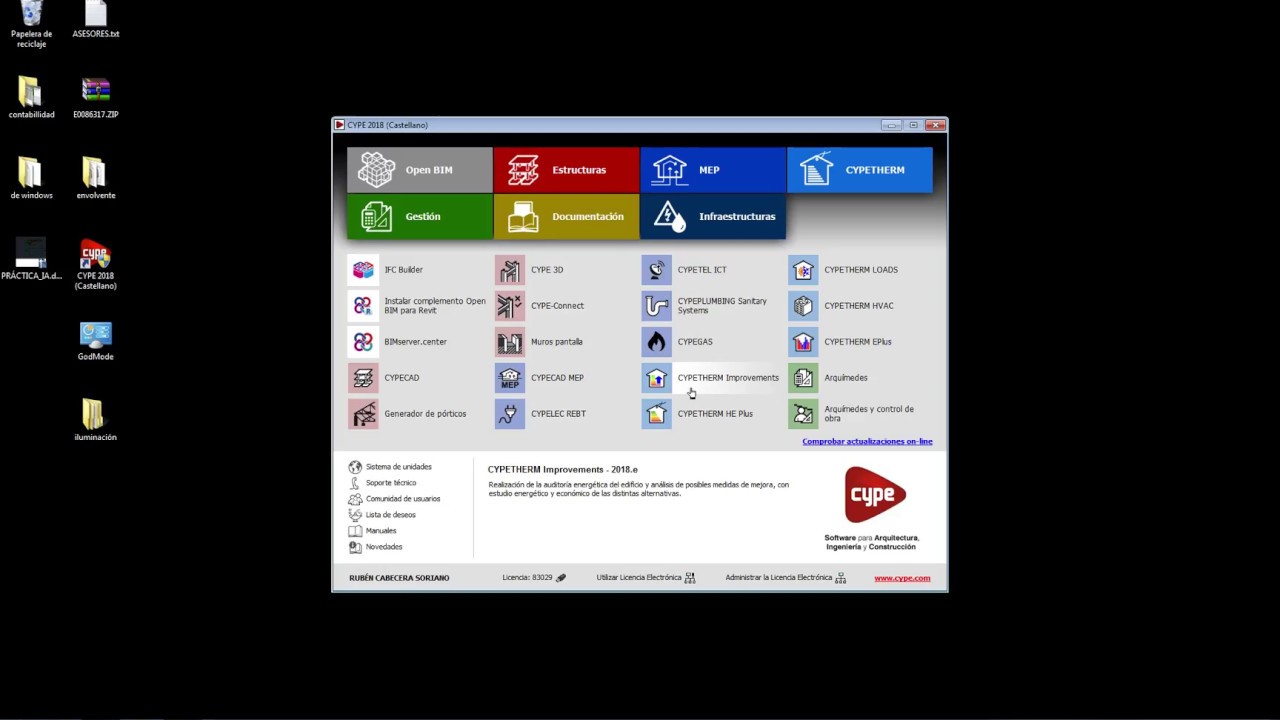Open the CYPELEC REBT plug icon
The height and width of the screenshot is (720, 1280).
tap(510, 414)
